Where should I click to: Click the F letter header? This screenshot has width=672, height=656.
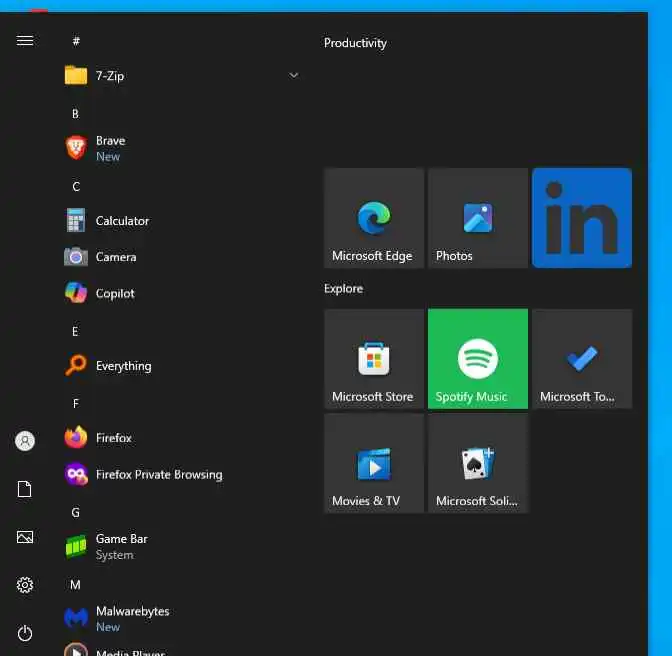(x=75, y=404)
